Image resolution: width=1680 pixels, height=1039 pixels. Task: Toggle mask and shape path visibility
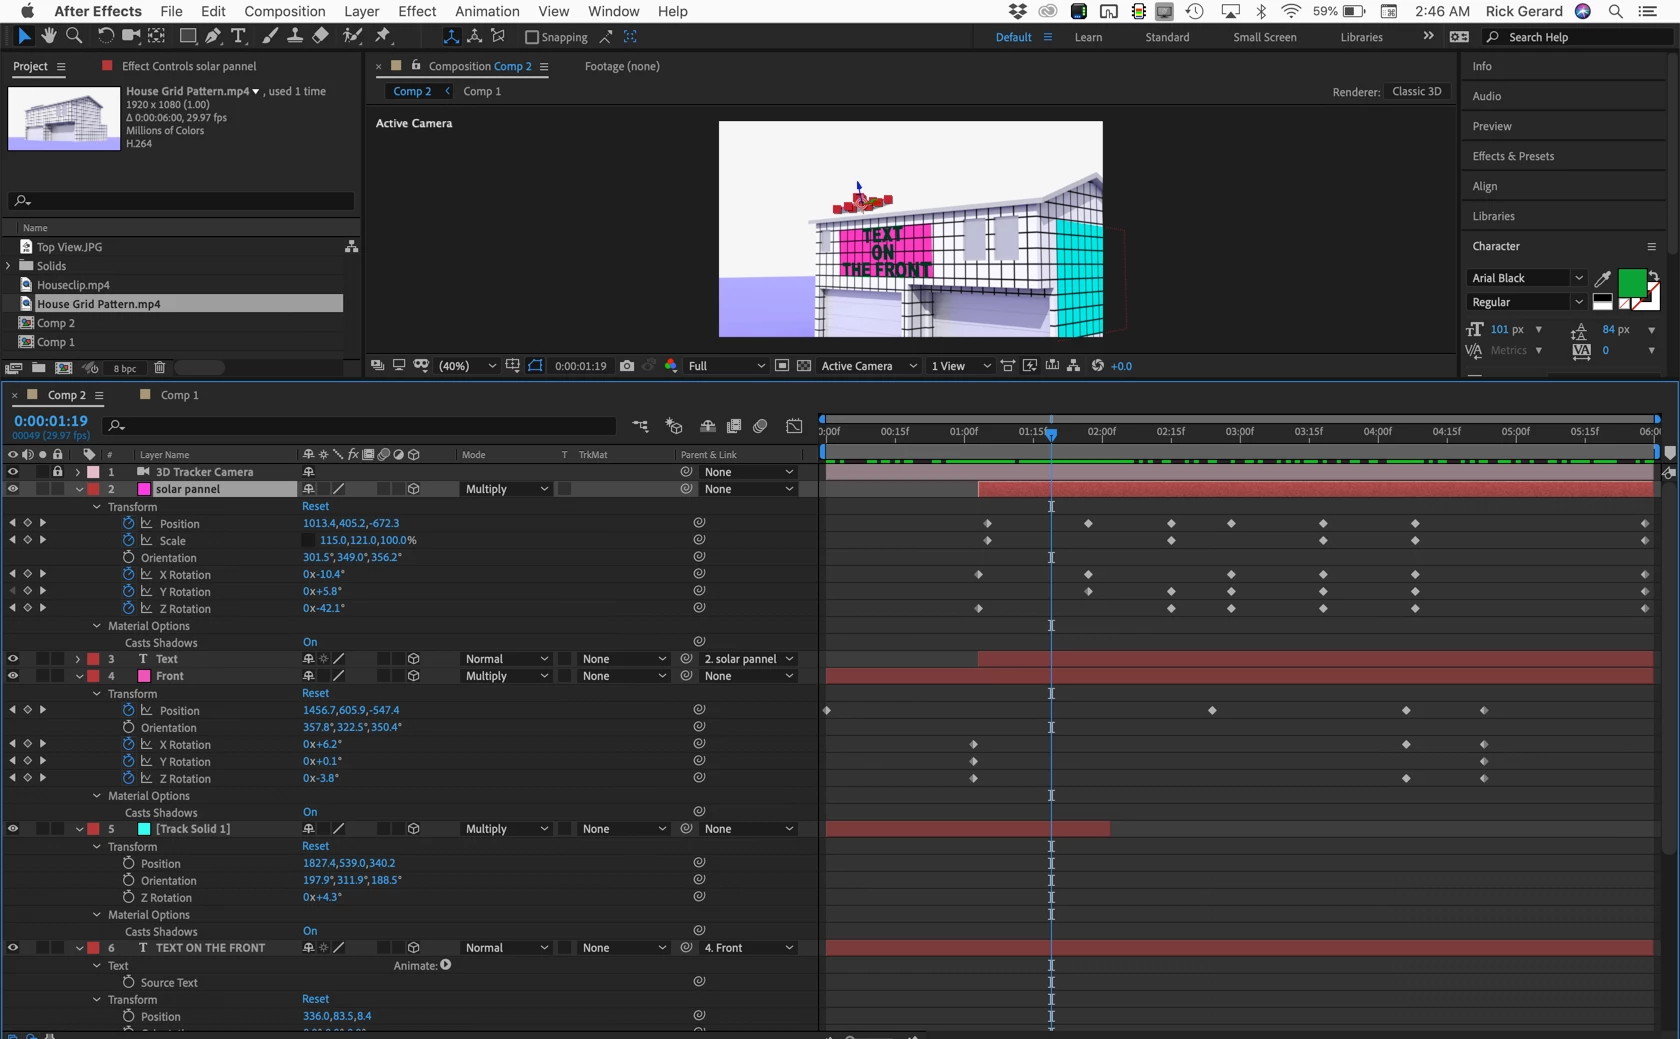[x=535, y=366]
